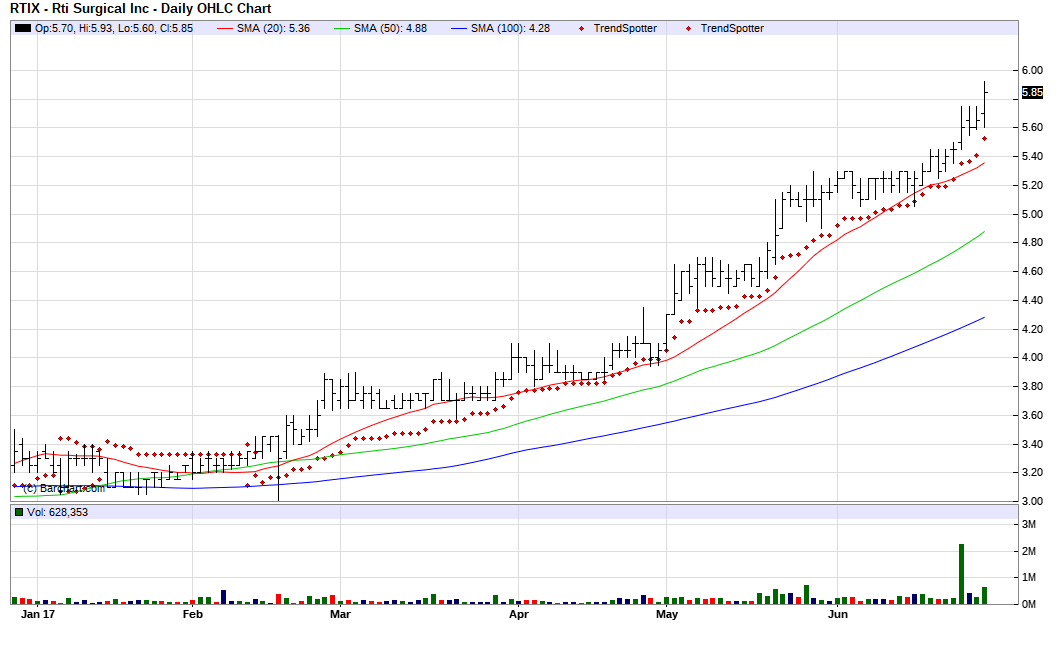Select the 4.00 price axis label

pyautogui.click(x=1032, y=358)
